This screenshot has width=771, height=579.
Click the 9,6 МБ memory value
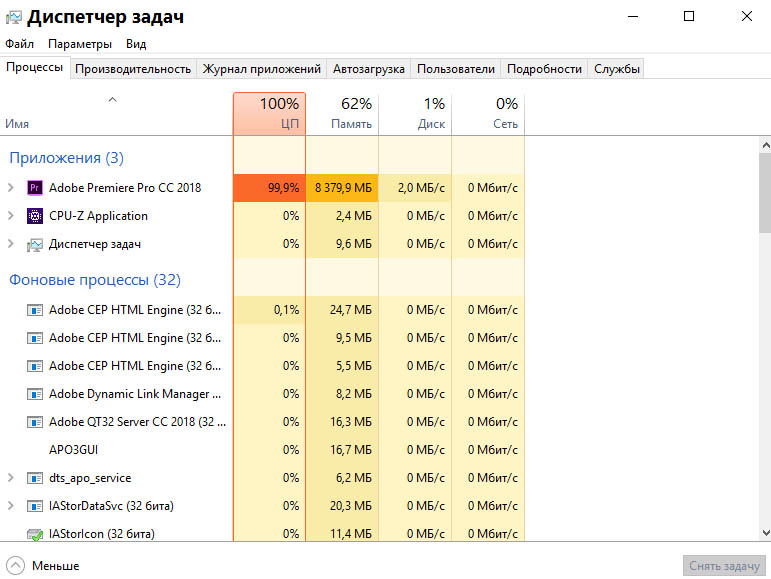point(354,244)
